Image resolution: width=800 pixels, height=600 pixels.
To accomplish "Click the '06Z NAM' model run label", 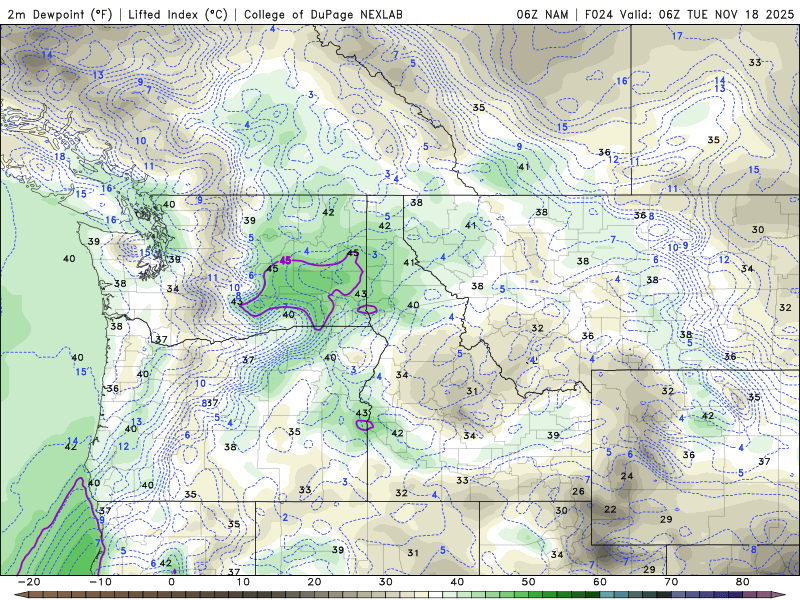I will point(542,14).
